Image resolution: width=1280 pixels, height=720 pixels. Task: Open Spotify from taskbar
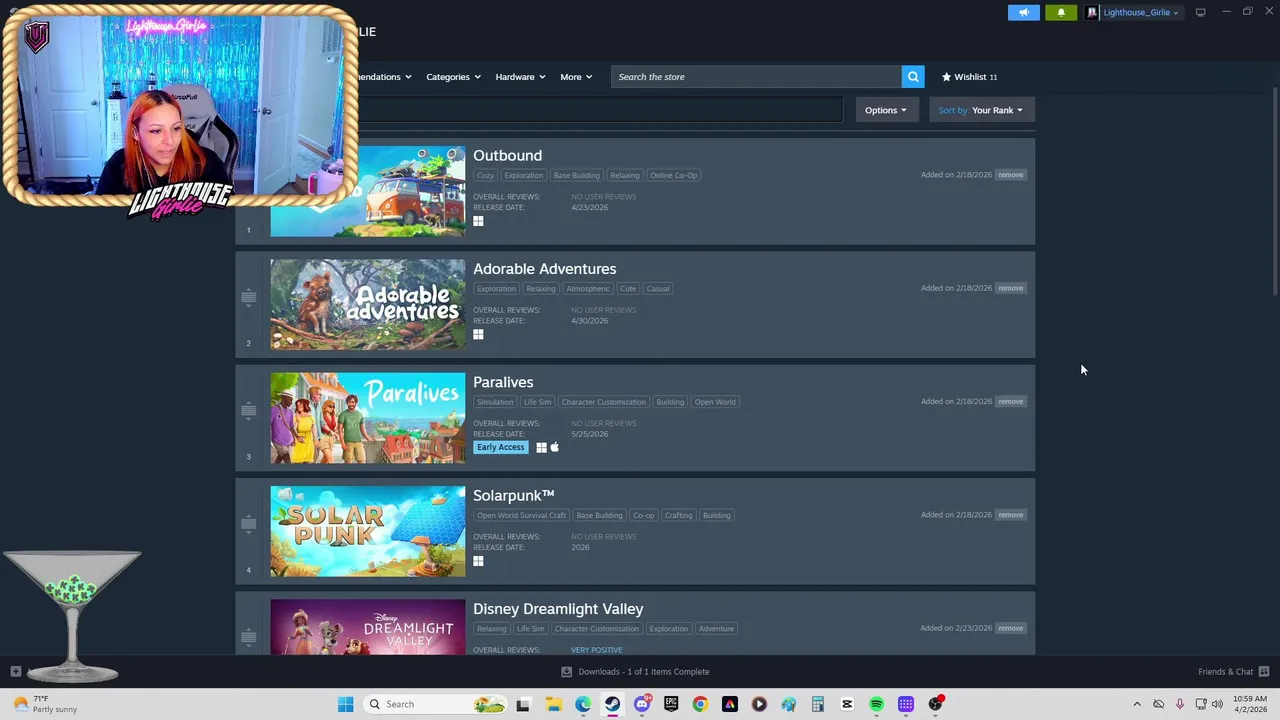pos(876,704)
